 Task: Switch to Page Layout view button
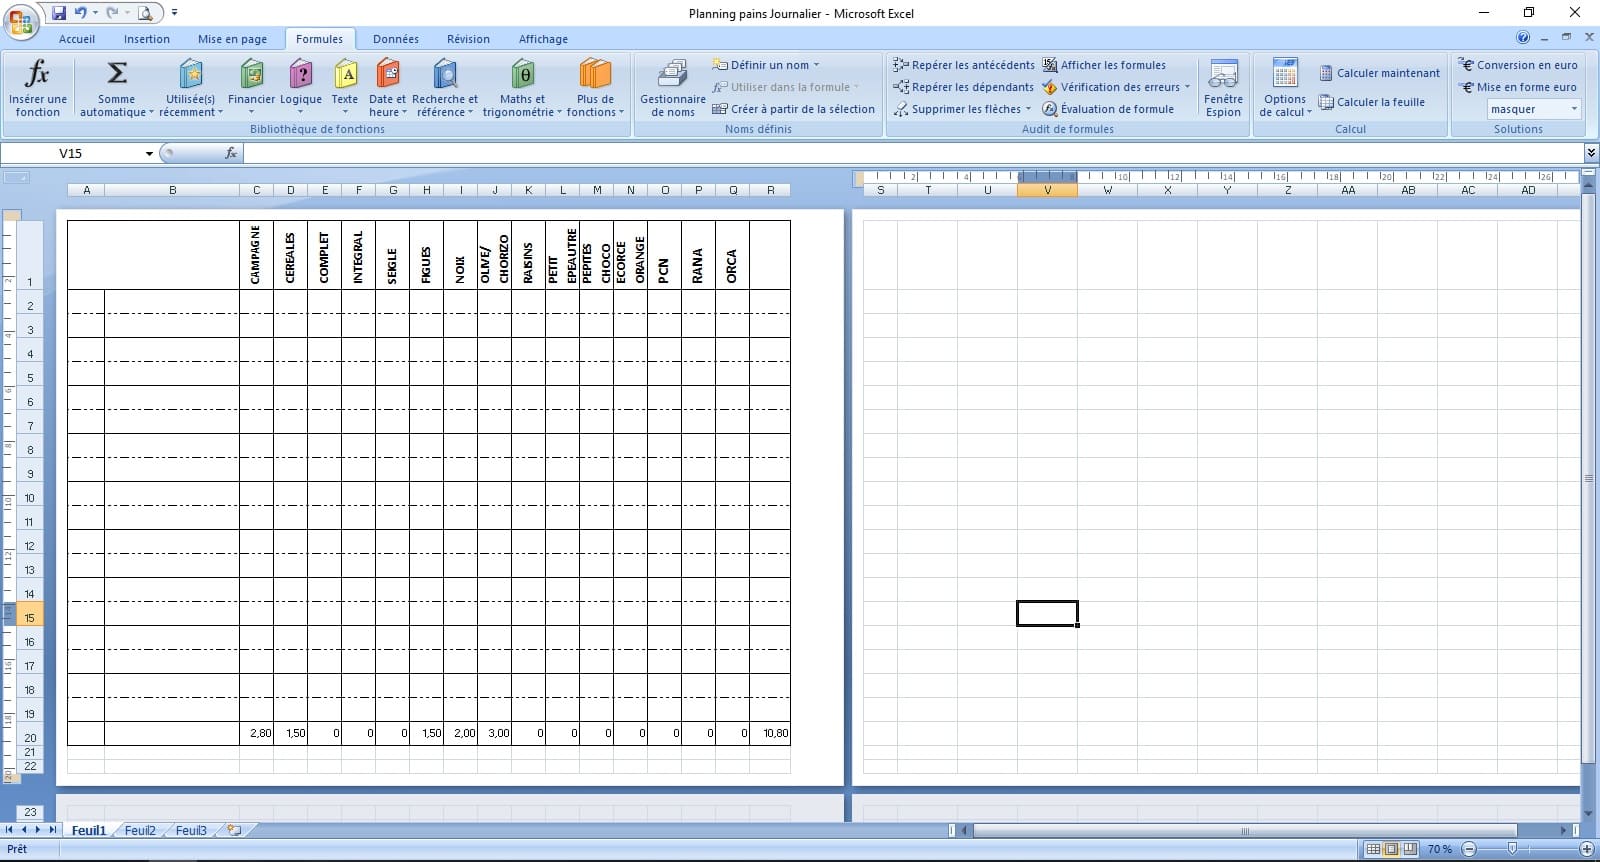click(1391, 849)
